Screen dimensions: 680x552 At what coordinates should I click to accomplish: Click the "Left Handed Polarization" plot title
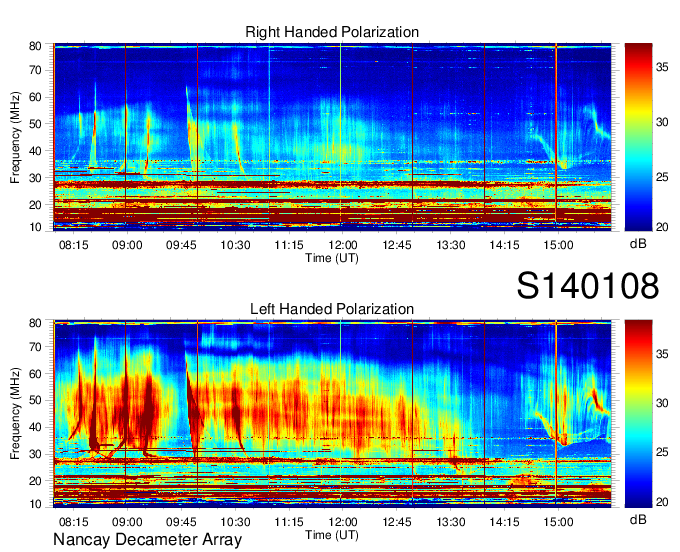click(332, 309)
